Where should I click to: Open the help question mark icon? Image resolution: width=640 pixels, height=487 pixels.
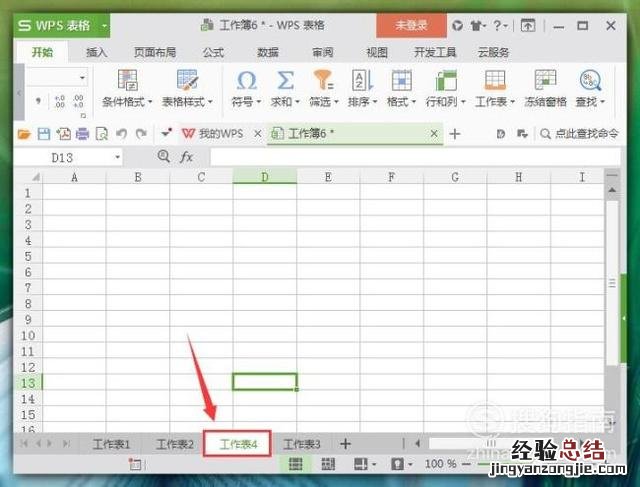pos(498,26)
